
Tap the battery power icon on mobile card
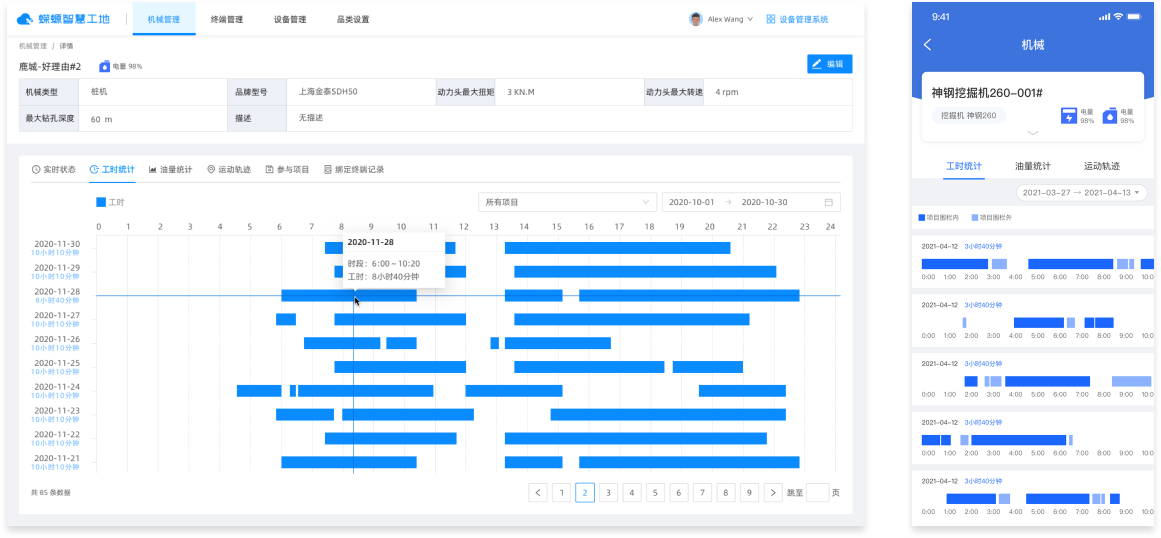tap(1069, 116)
